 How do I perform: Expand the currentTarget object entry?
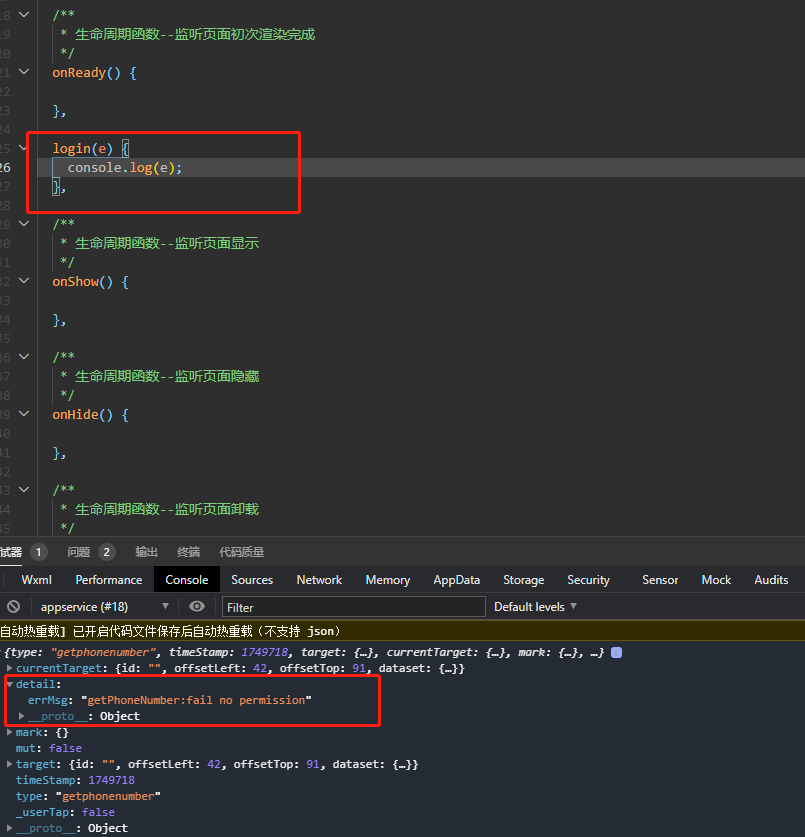pyautogui.click(x=10, y=668)
